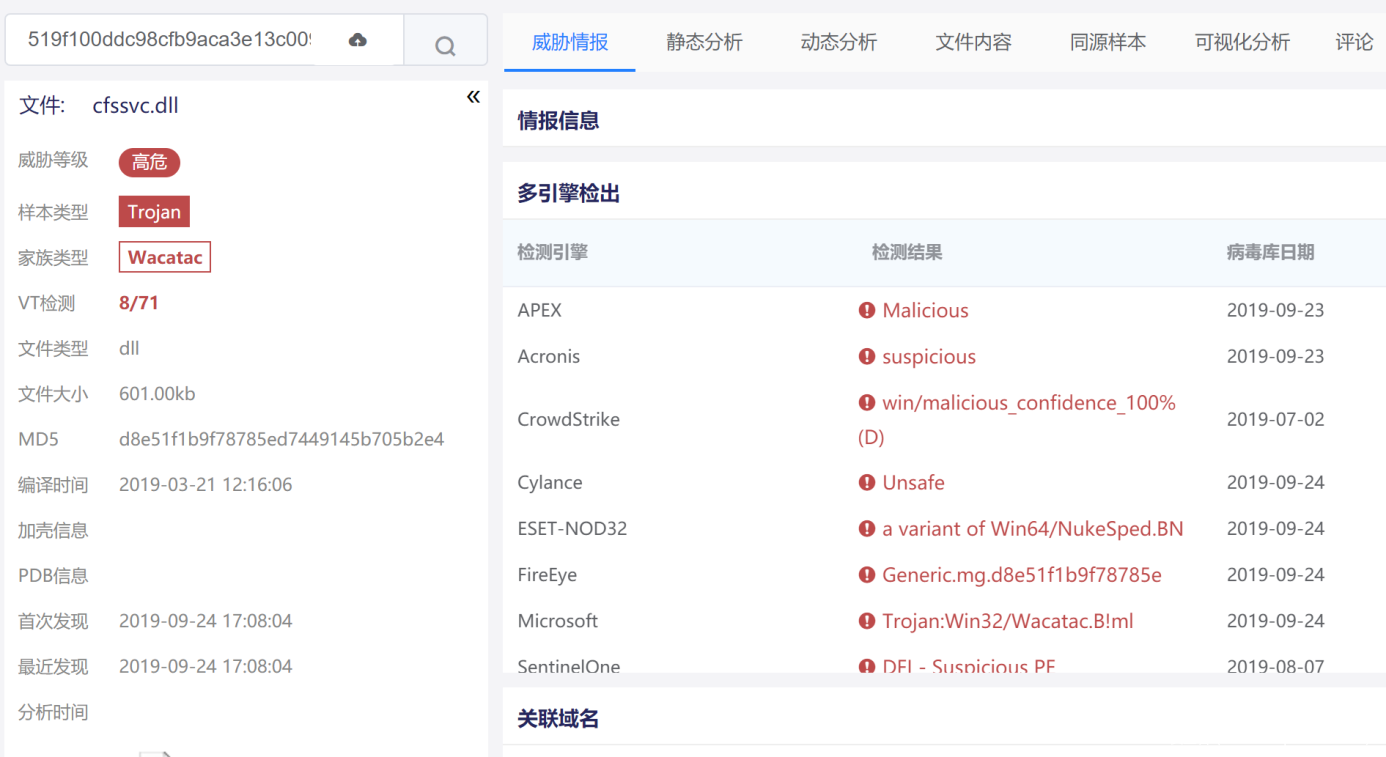Click warning icon beside Trojan:Win32/Wacatac.B!ml
1386x757 pixels.
point(867,621)
